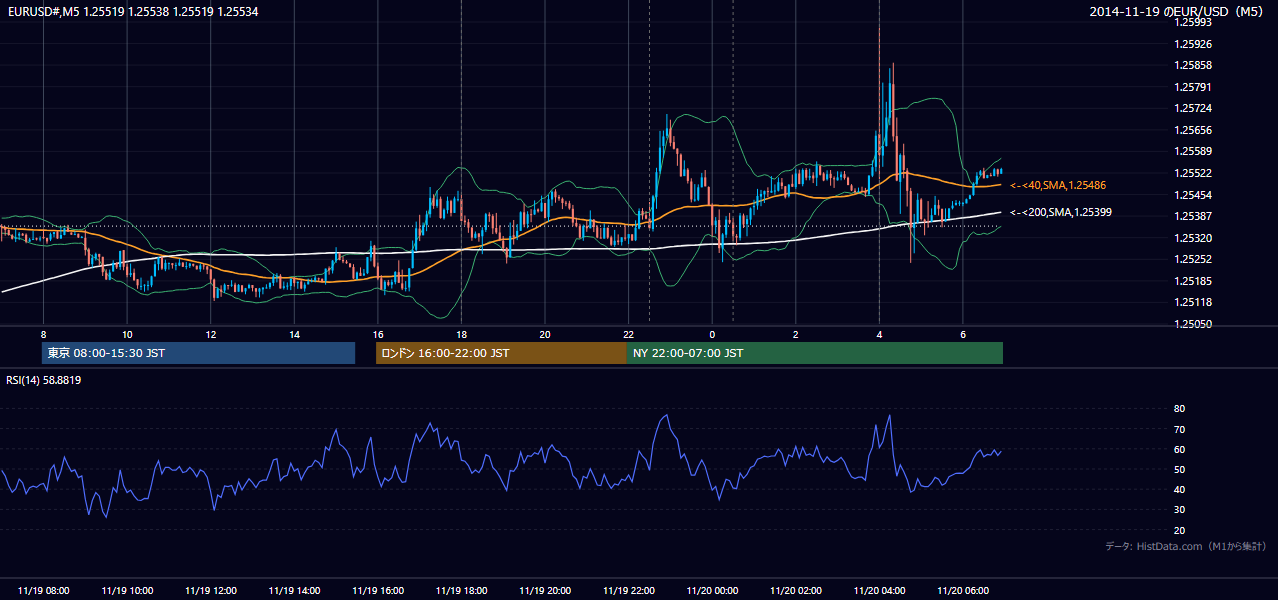Click bottom date label 11/20 02:00
Screen dimensions: 1278x600
click(x=796, y=591)
